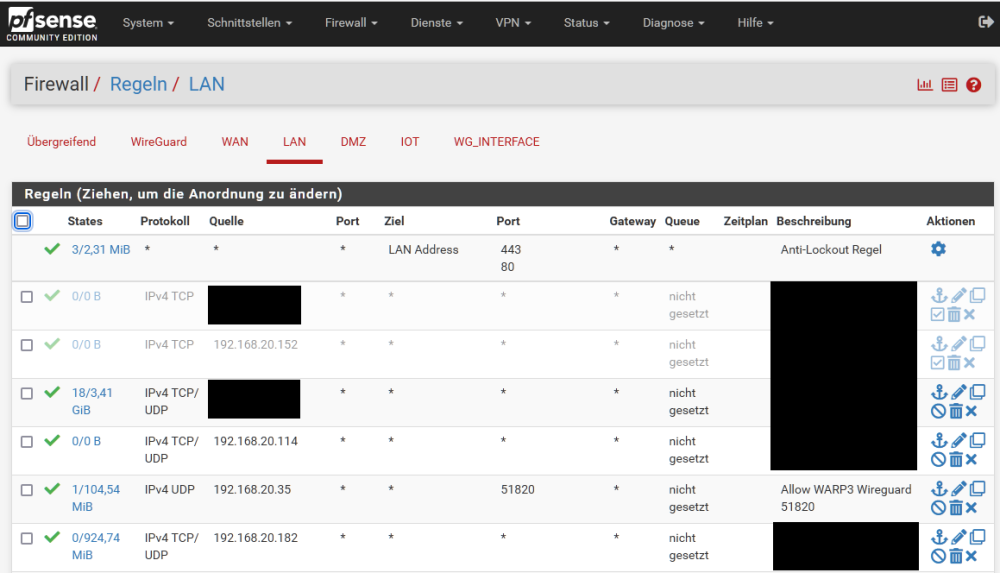Expand the System dropdown menu
This screenshot has width=1000, height=573.
(x=148, y=22)
